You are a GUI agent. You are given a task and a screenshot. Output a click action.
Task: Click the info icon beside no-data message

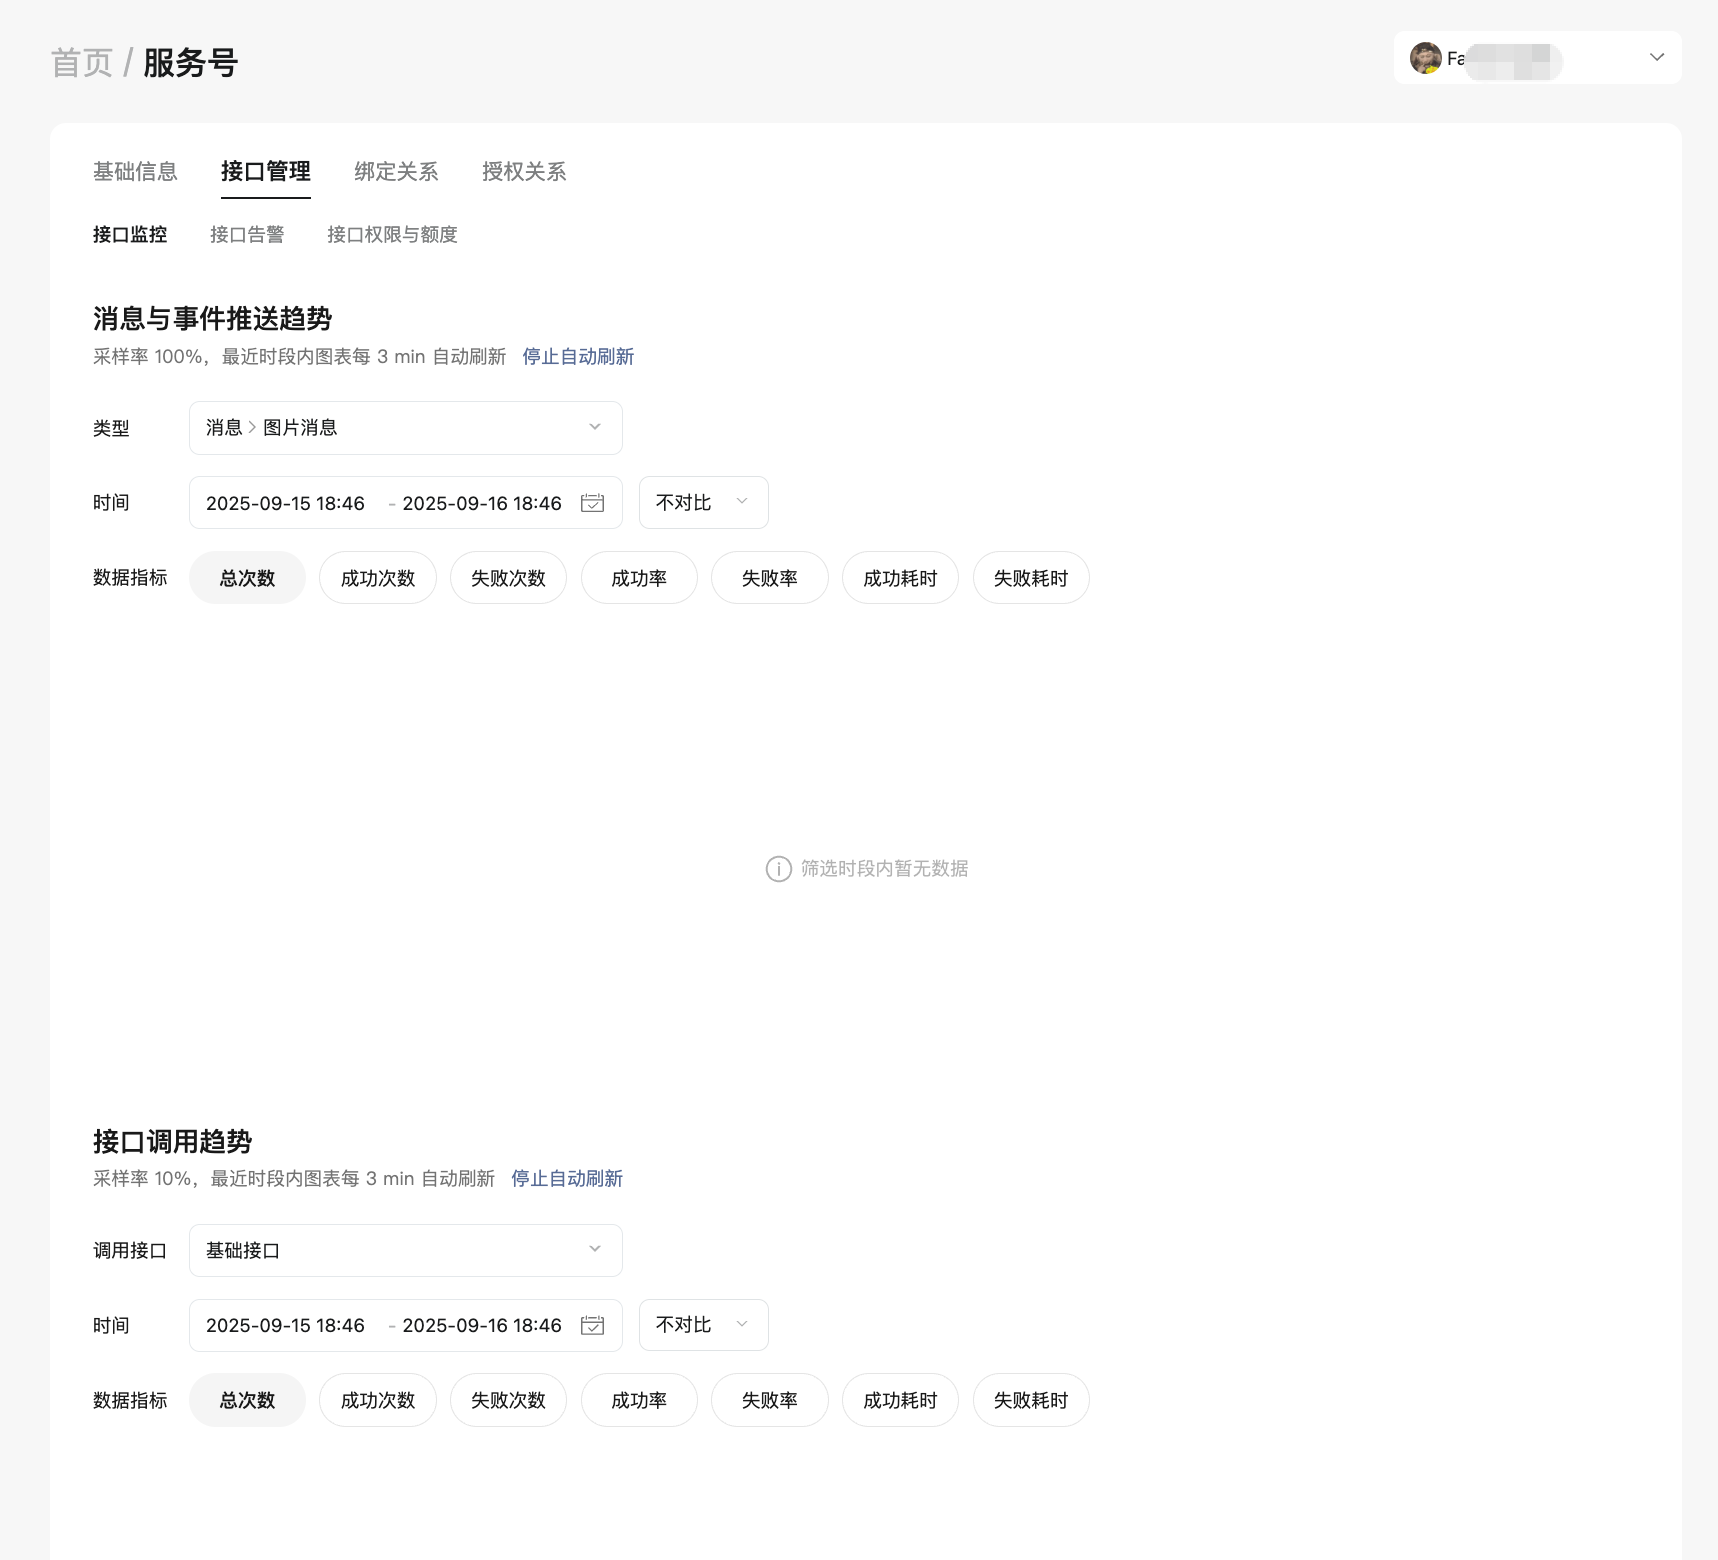click(778, 869)
